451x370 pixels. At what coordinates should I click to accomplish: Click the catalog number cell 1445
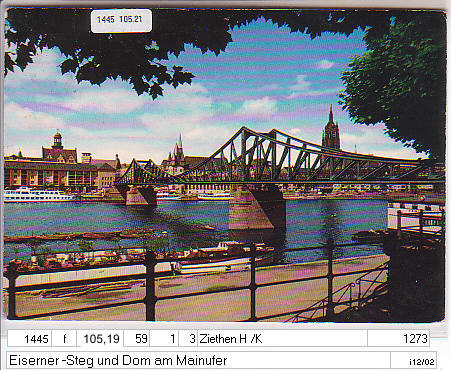(x=30, y=339)
